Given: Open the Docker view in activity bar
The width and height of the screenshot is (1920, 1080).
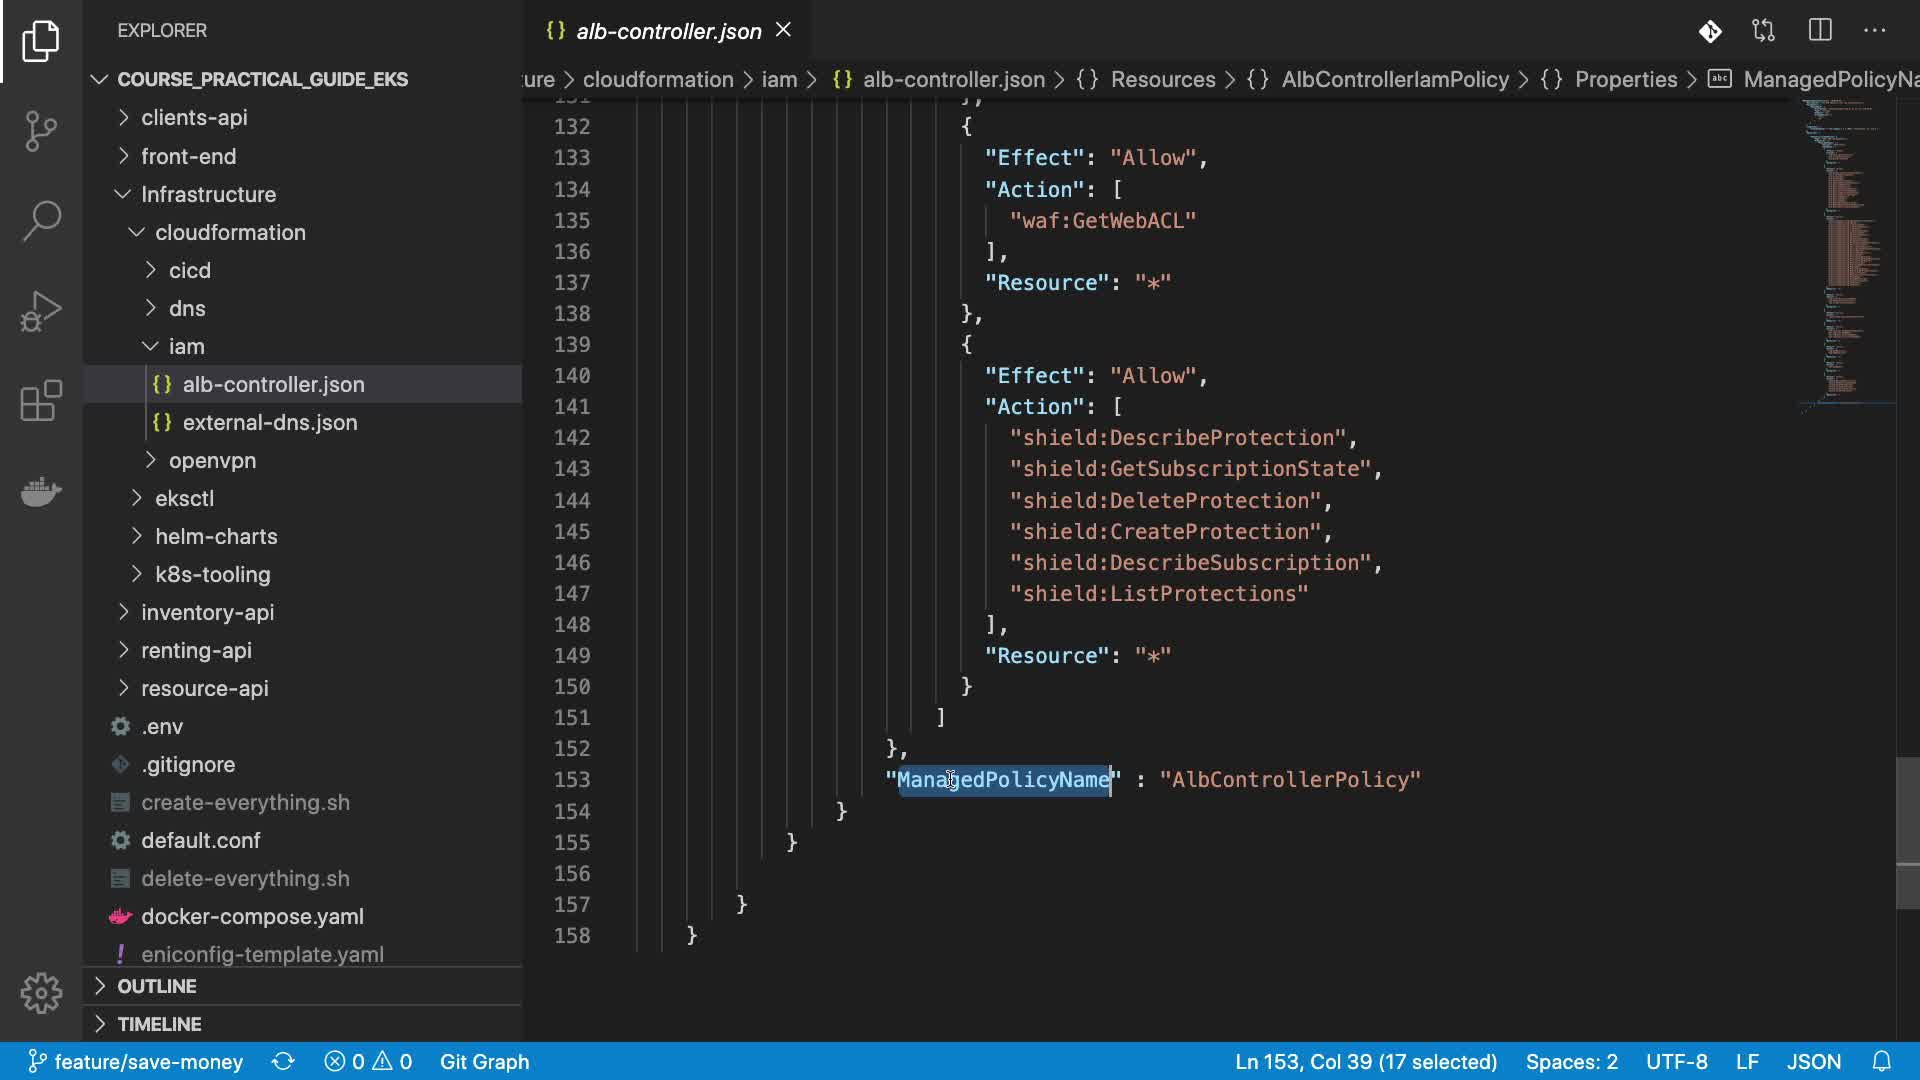Looking at the screenshot, I should pyautogui.click(x=41, y=491).
